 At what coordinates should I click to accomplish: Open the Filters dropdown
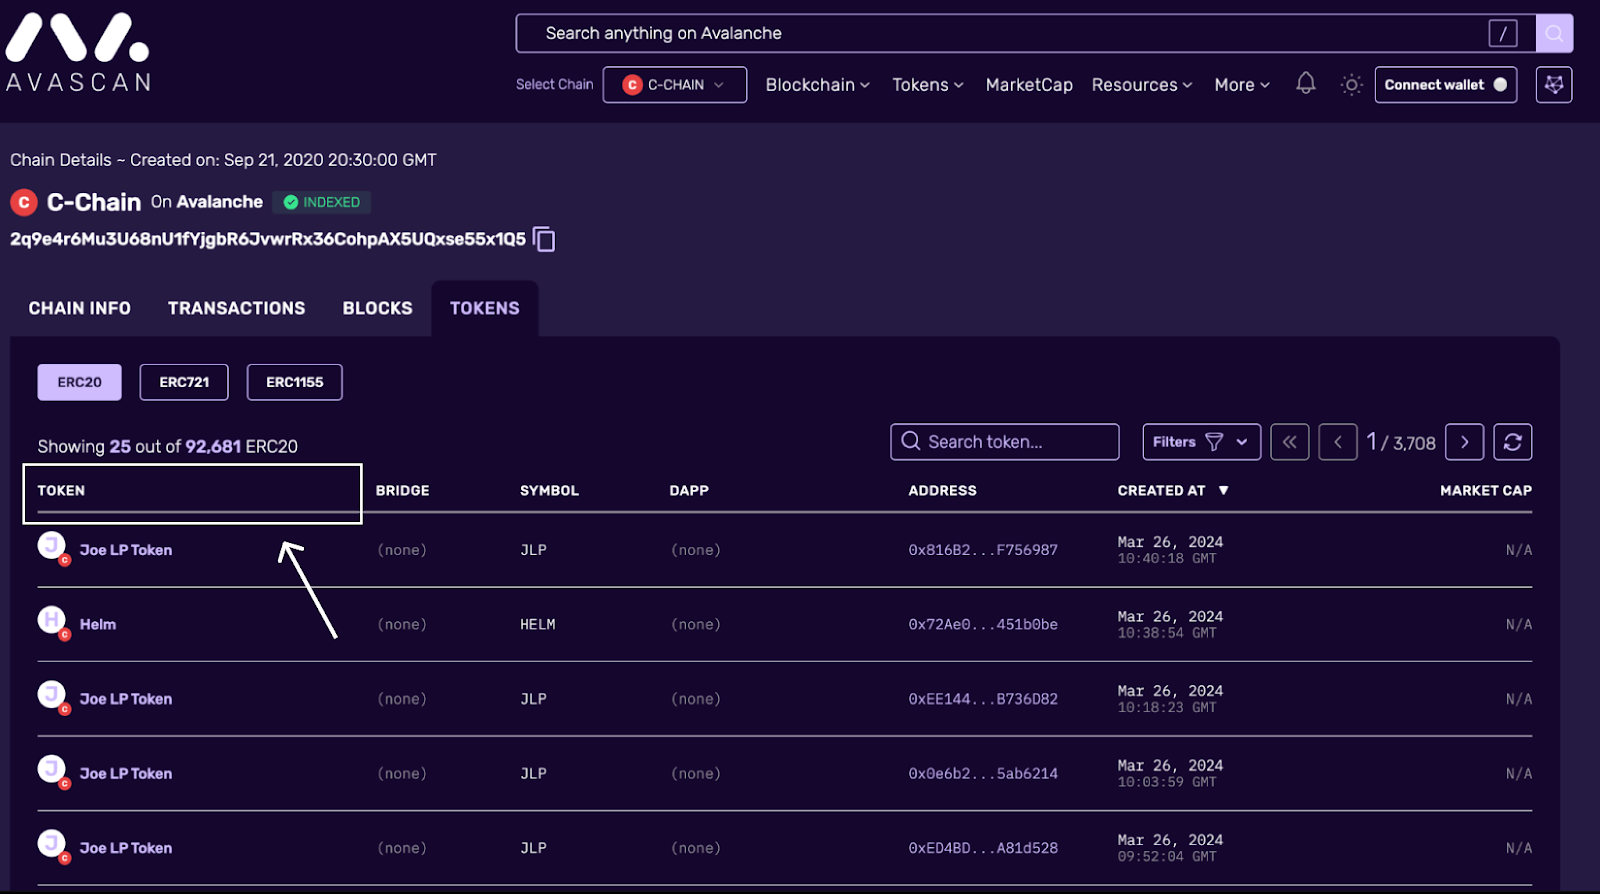click(1201, 442)
